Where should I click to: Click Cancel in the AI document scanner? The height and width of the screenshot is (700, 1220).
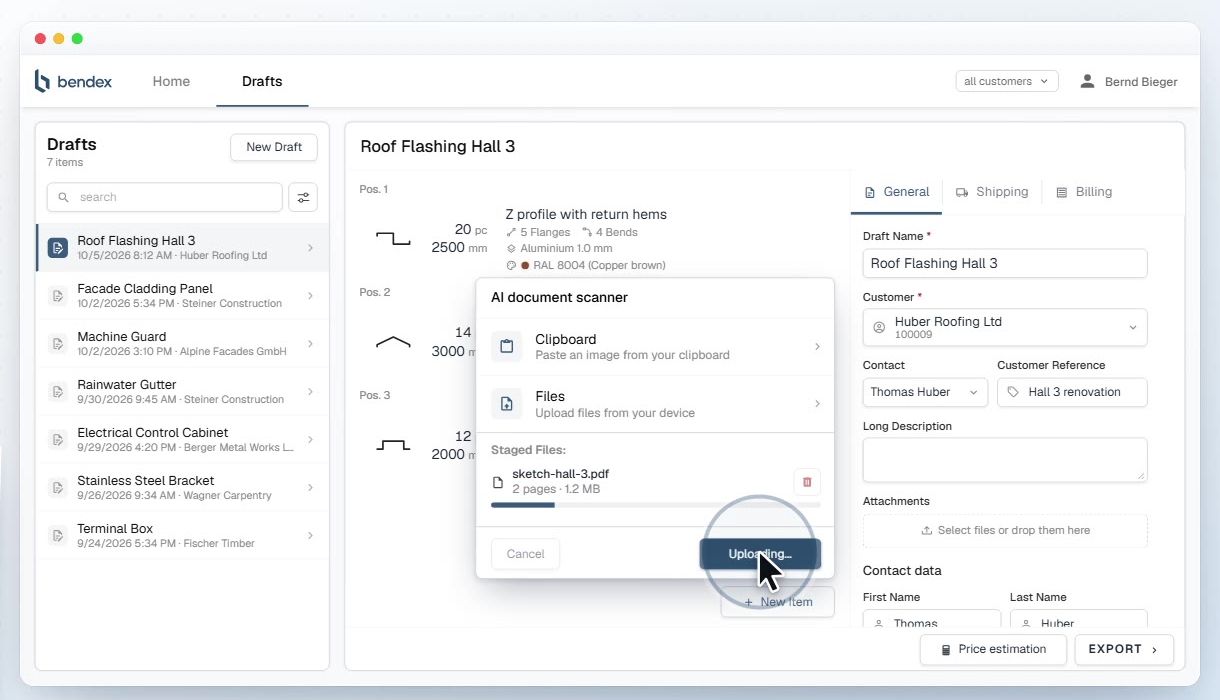tap(525, 554)
